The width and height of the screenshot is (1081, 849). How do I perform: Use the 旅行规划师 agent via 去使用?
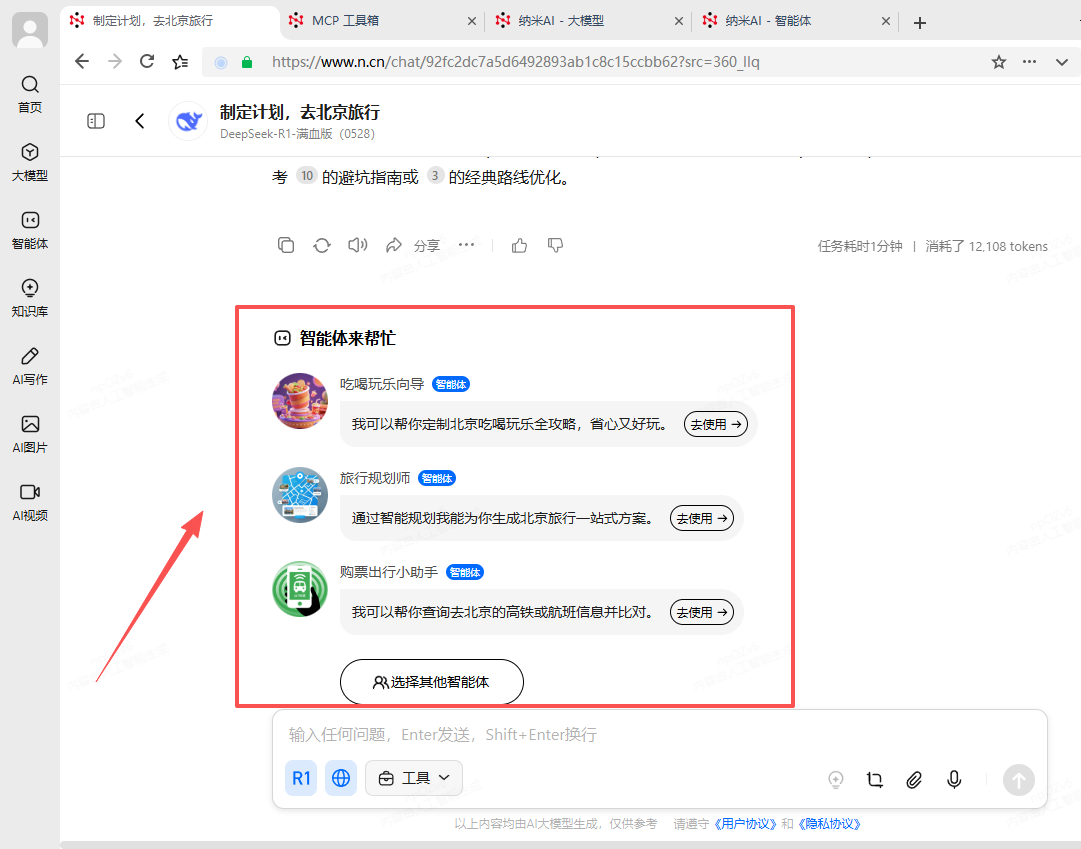coord(702,518)
